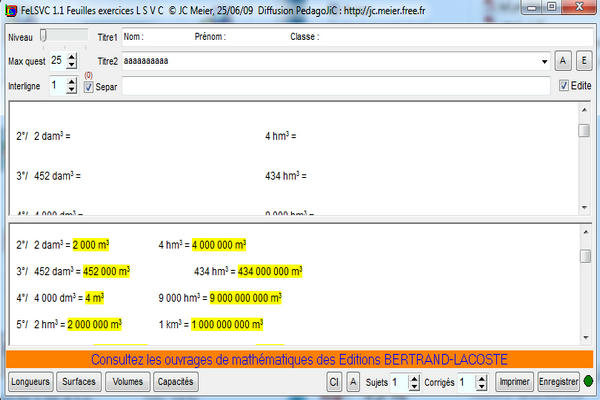Screen dimensions: 600x400
Task: Click the green status indicator icon
Action: pos(590,382)
